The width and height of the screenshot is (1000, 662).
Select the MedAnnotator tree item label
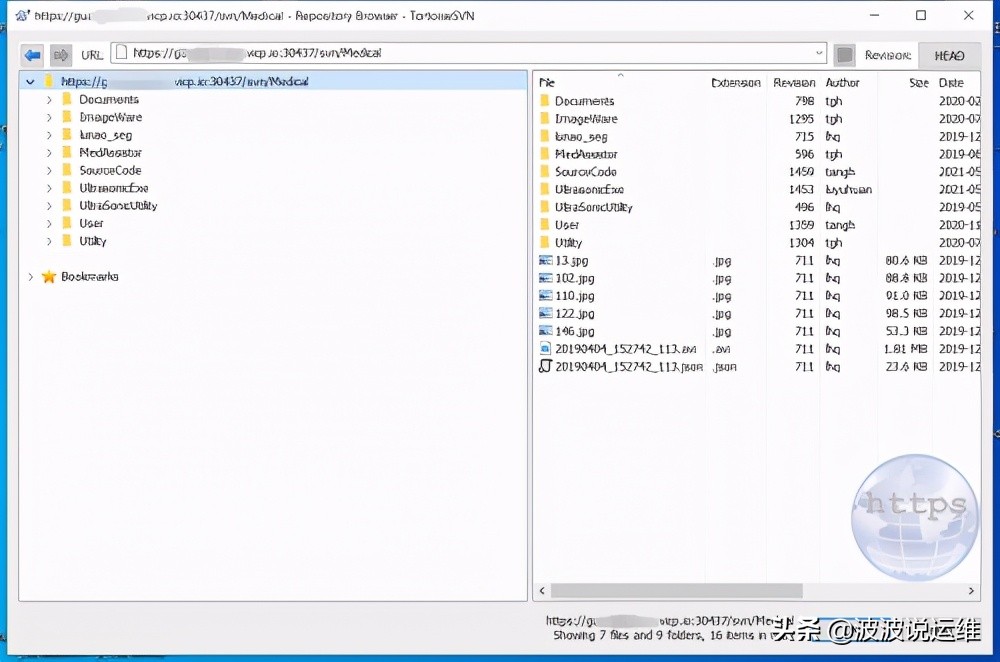110,152
